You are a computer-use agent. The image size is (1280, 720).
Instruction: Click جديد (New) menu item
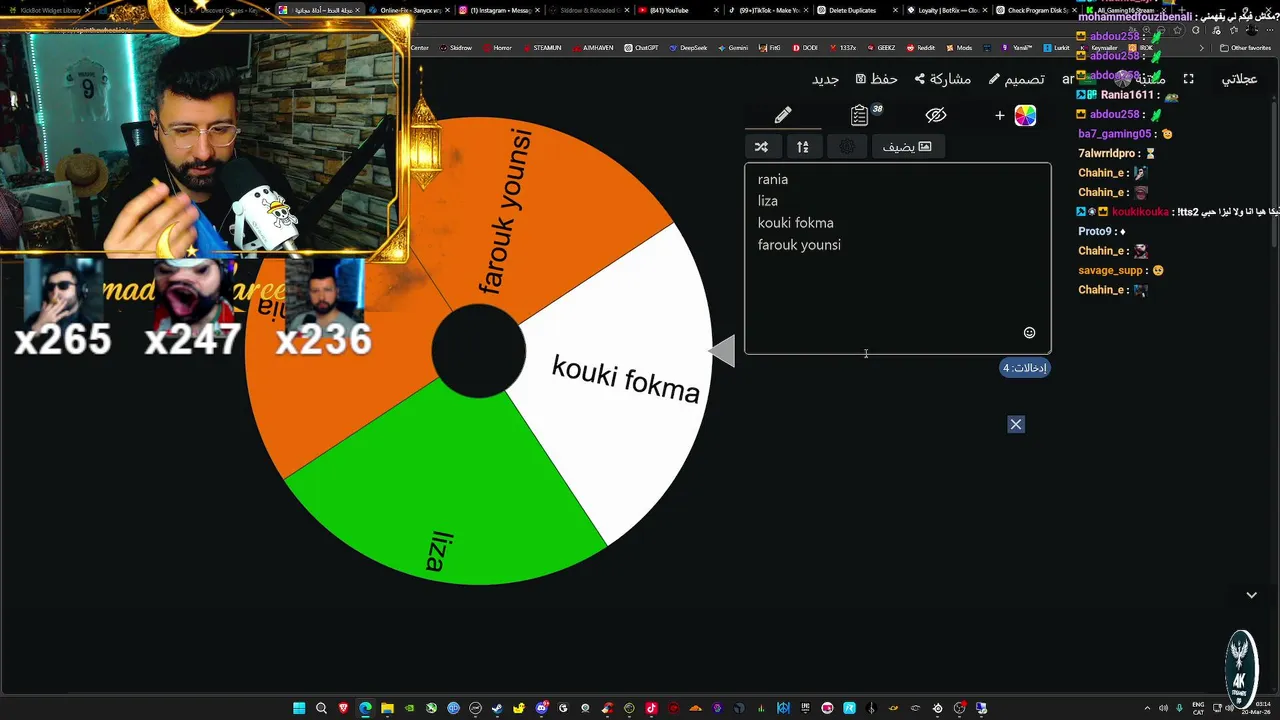coord(825,79)
